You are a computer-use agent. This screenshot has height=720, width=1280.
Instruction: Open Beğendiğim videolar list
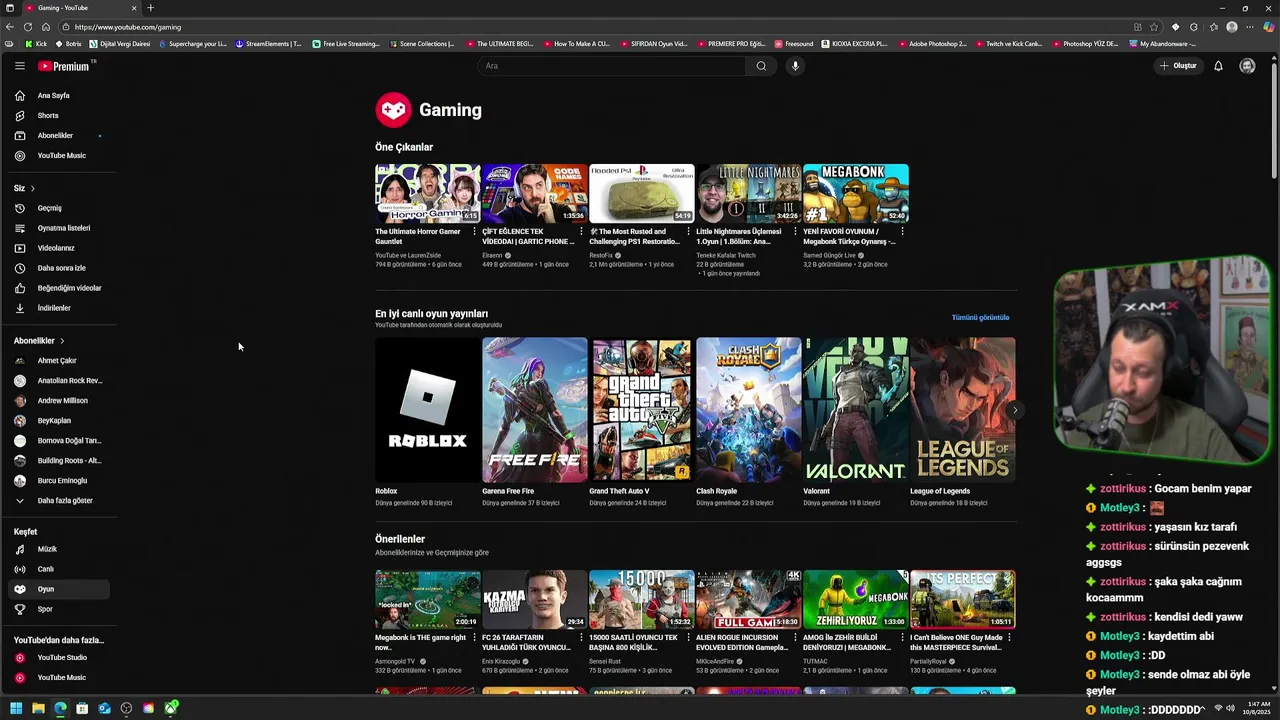tap(58, 288)
